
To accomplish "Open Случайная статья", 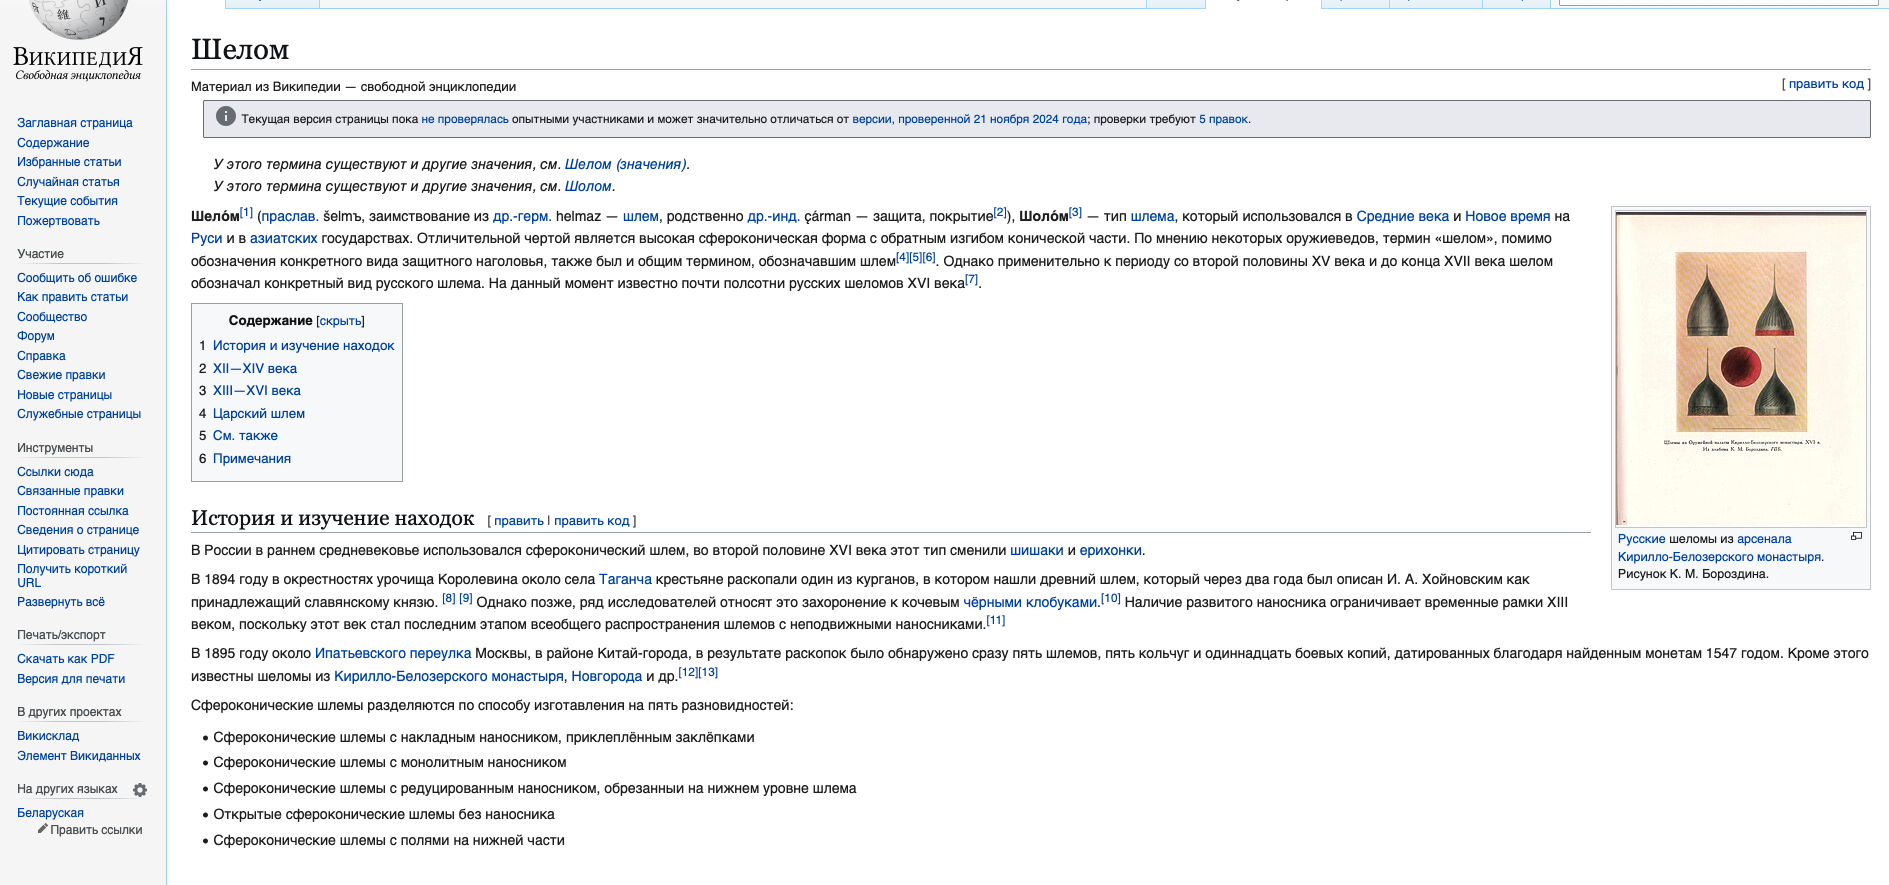I will click(x=68, y=182).
